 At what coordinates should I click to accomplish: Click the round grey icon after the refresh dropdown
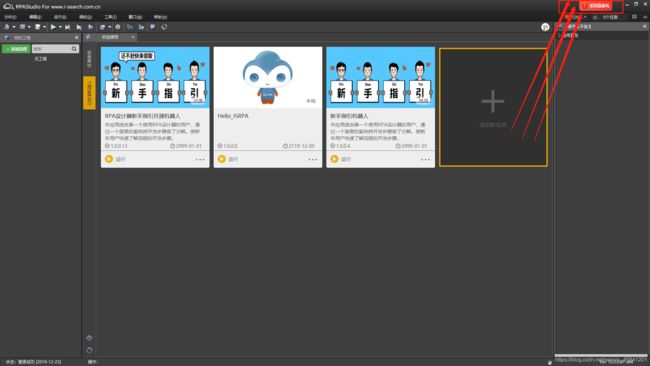(x=118, y=27)
